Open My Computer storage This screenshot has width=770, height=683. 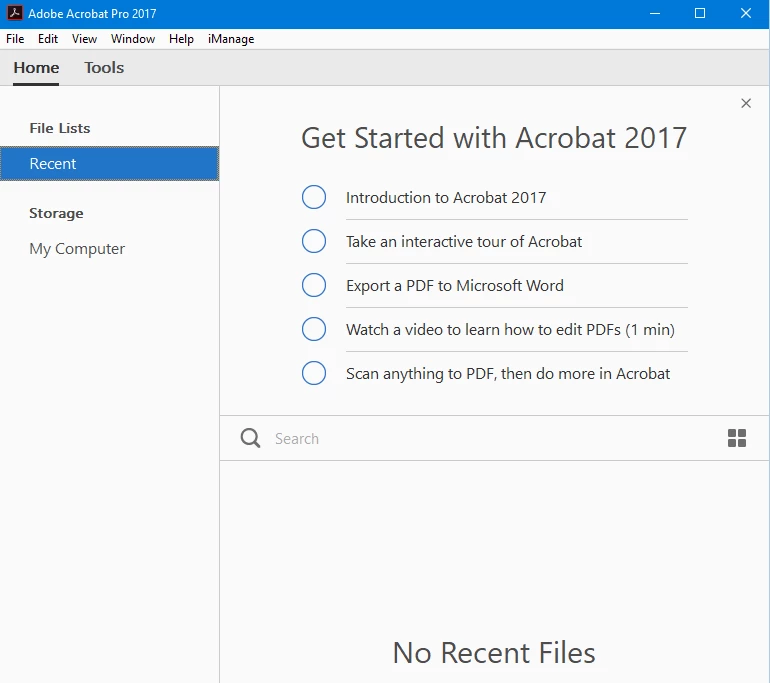coord(77,249)
